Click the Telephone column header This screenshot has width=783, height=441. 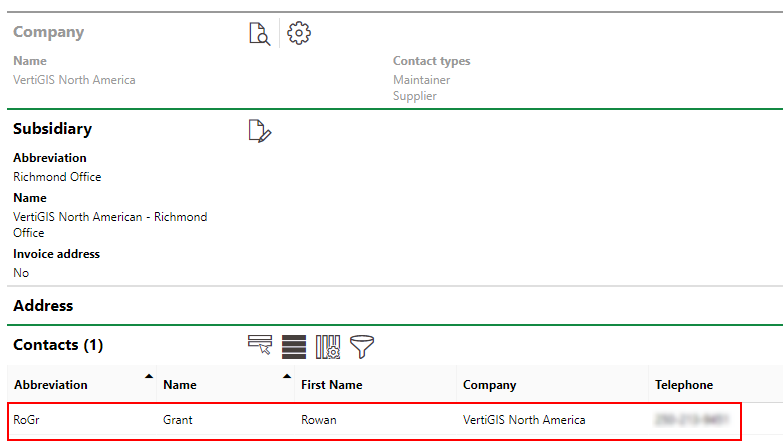[684, 385]
